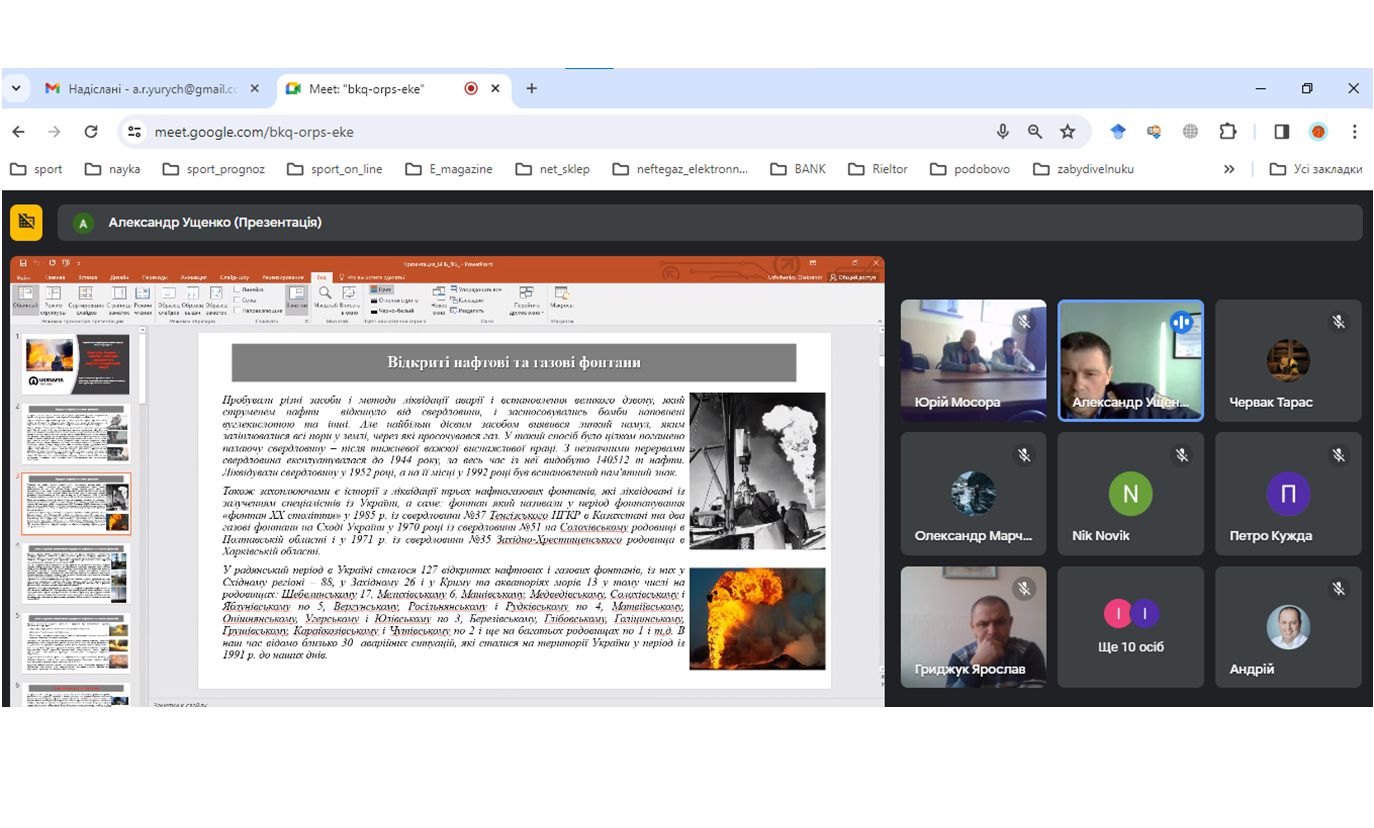This screenshot has width=1374, height=828.
Task: Open Образец заметок master view
Action: [216, 299]
